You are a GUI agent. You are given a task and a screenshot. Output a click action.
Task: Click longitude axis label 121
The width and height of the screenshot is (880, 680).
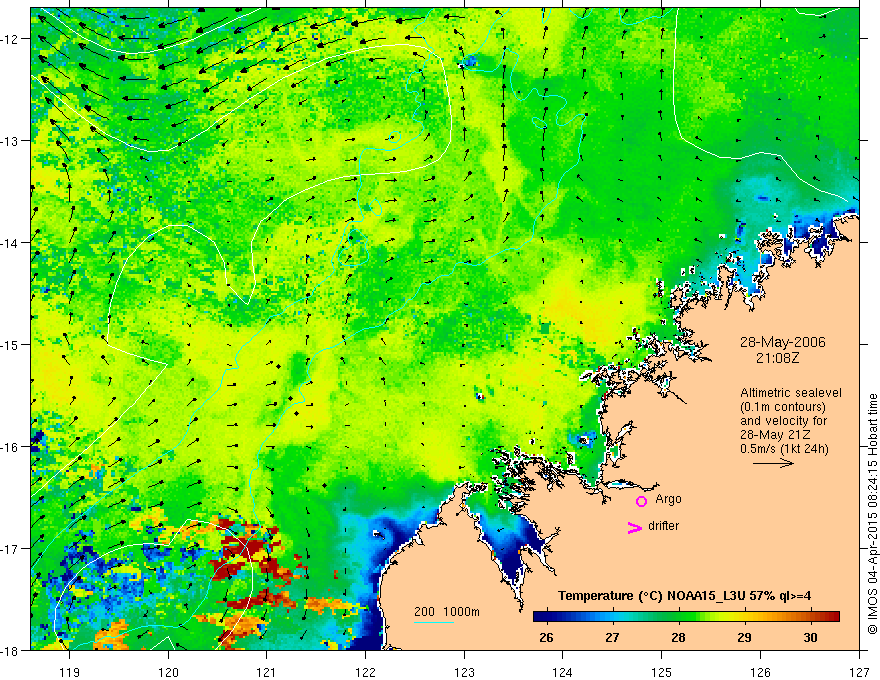click(267, 672)
